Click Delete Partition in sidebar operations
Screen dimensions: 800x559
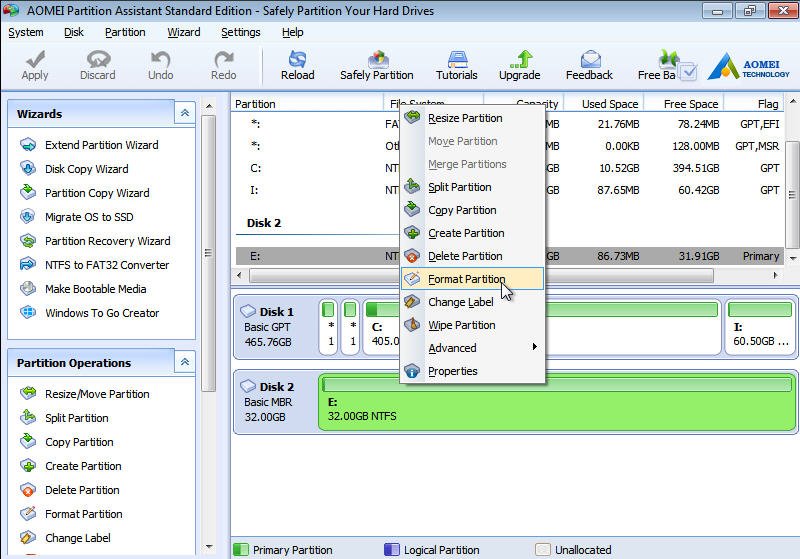(82, 490)
